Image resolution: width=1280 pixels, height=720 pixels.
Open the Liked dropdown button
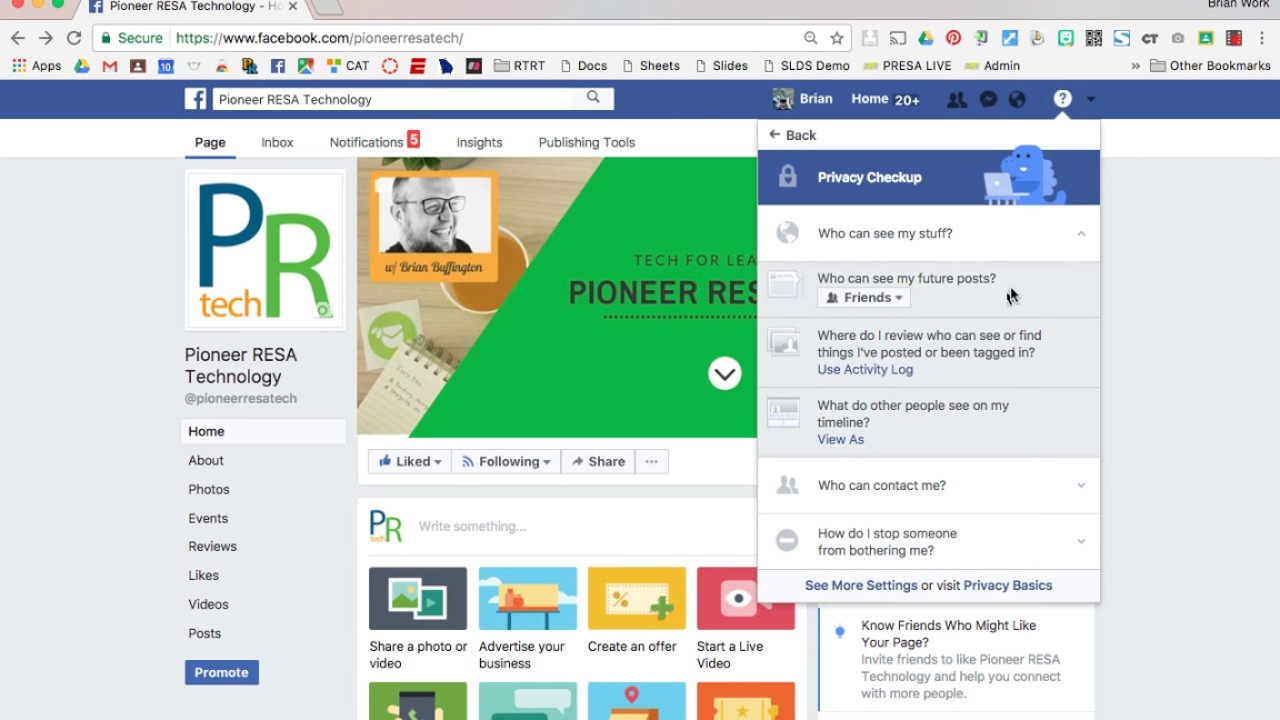[x=410, y=461]
